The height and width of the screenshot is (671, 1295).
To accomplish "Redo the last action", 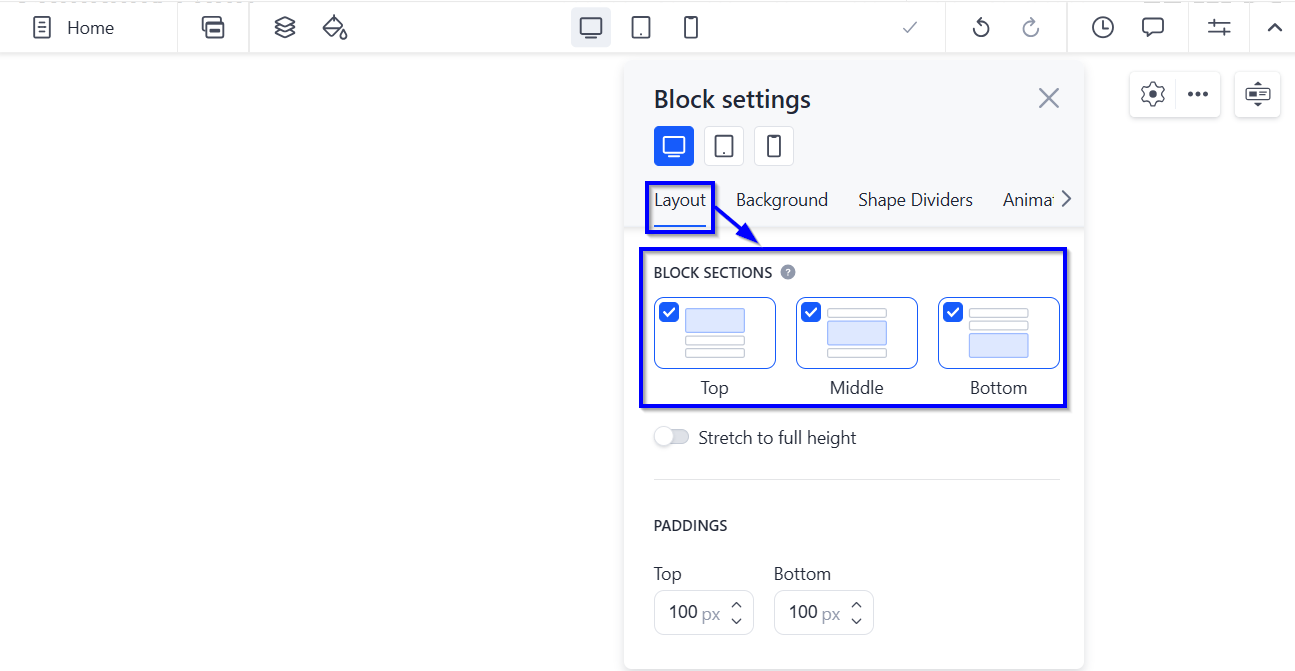I will [1031, 28].
